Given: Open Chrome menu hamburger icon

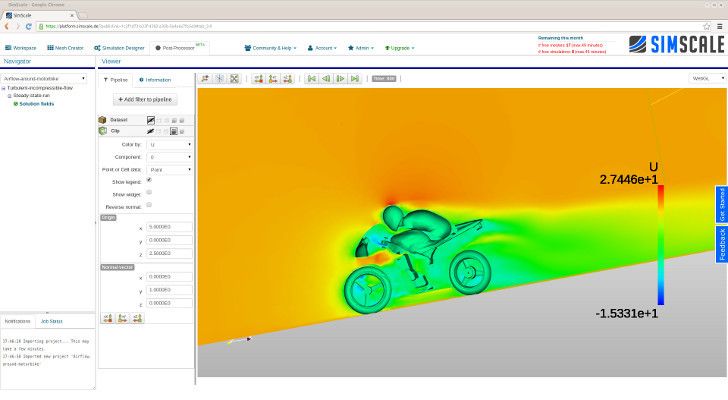Looking at the screenshot, I should [720, 26].
